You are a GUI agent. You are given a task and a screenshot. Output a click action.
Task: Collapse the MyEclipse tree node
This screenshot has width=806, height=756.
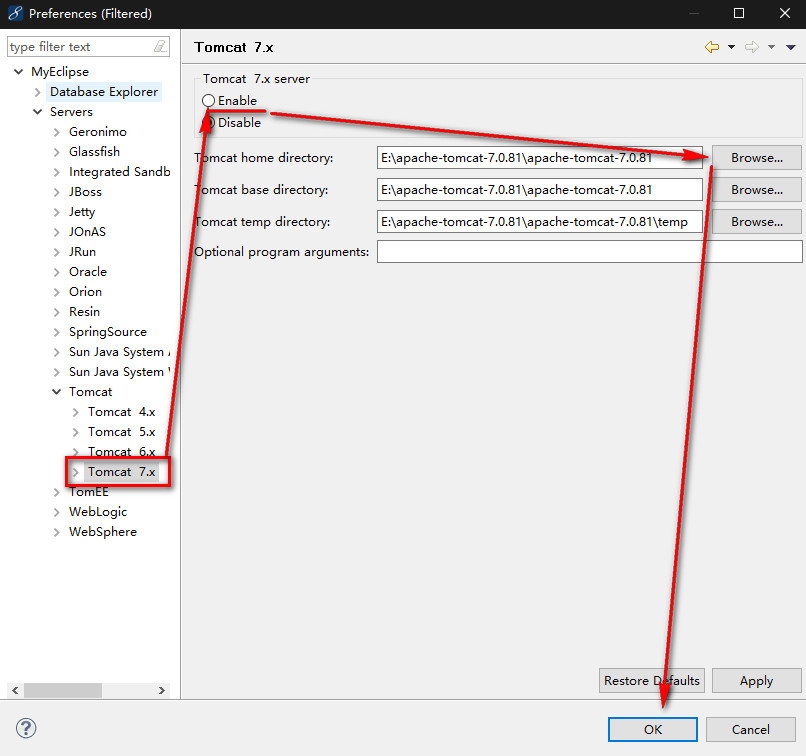19,71
